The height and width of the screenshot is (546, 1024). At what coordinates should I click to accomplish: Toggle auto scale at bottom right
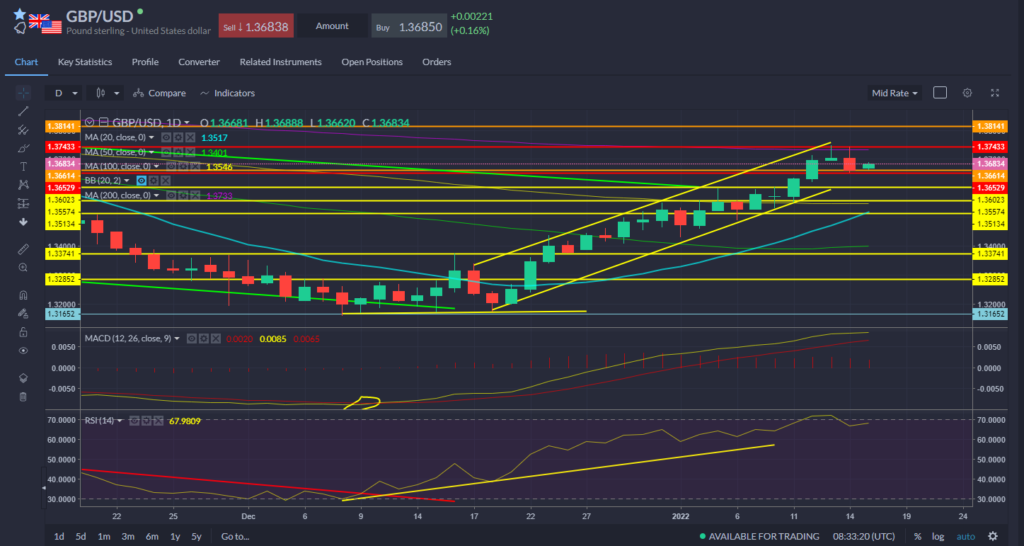[967, 536]
